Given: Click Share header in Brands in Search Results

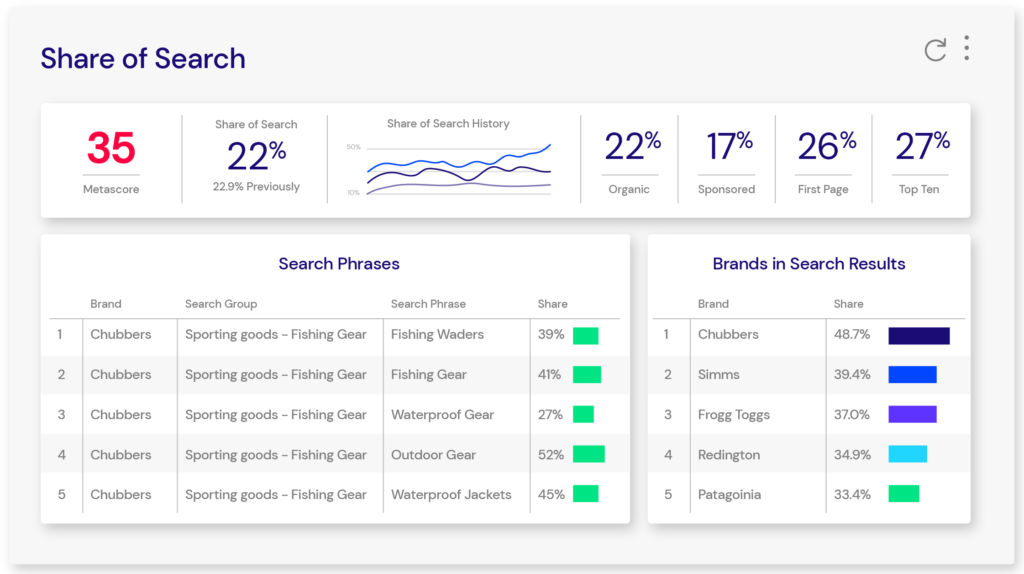Looking at the screenshot, I should pos(848,304).
